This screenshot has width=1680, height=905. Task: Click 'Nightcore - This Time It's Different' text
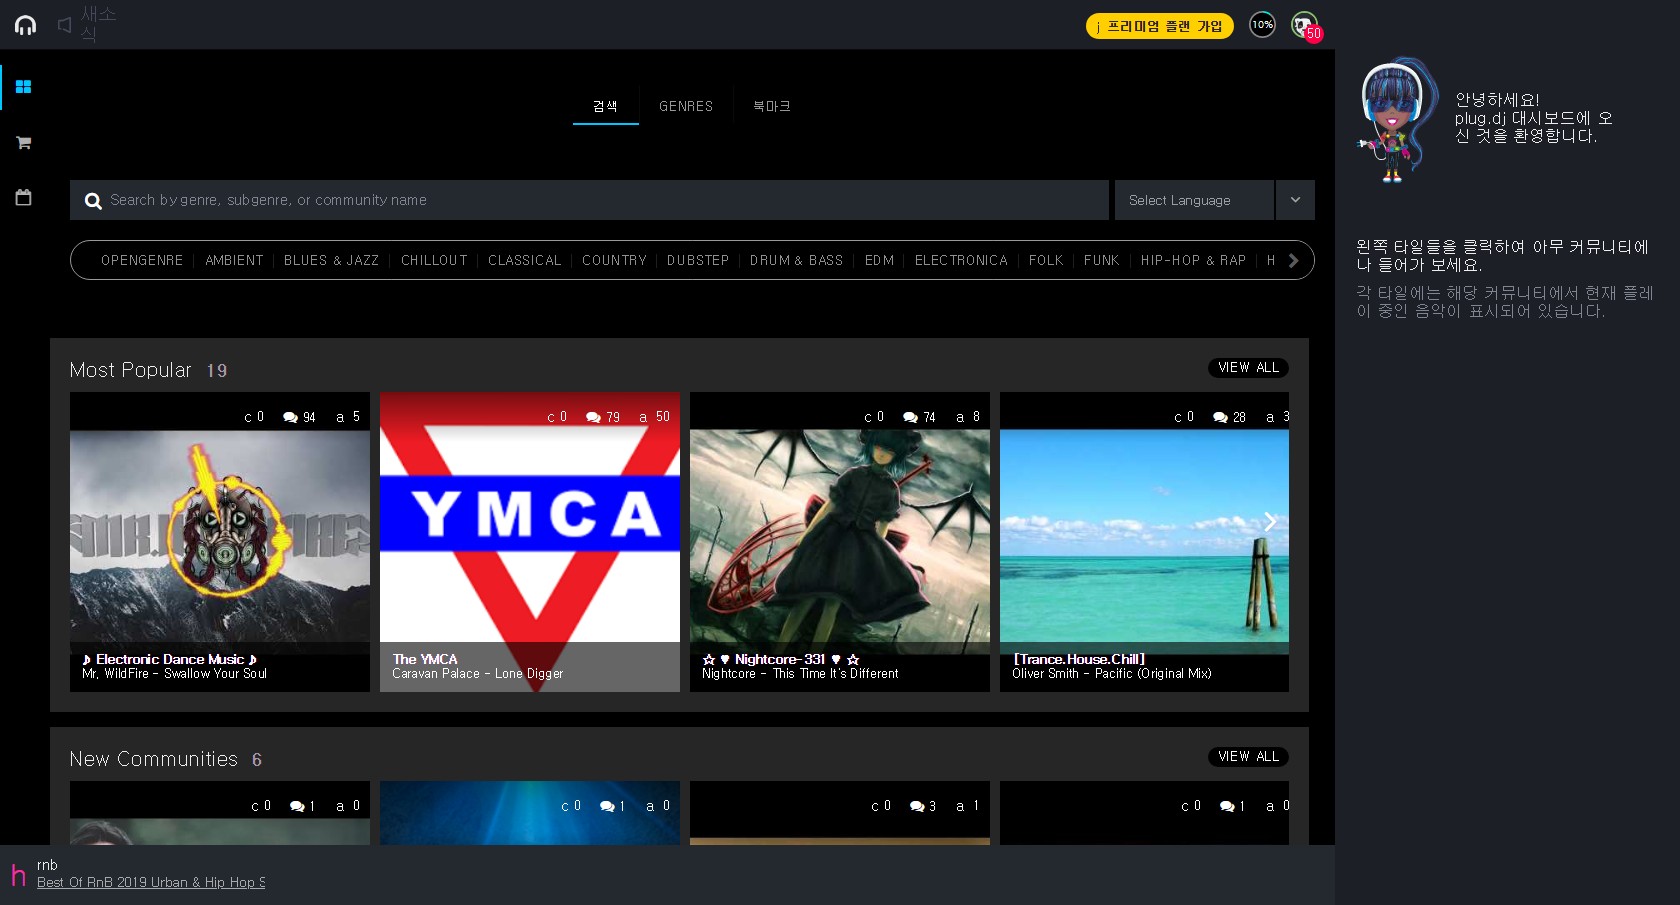point(800,674)
